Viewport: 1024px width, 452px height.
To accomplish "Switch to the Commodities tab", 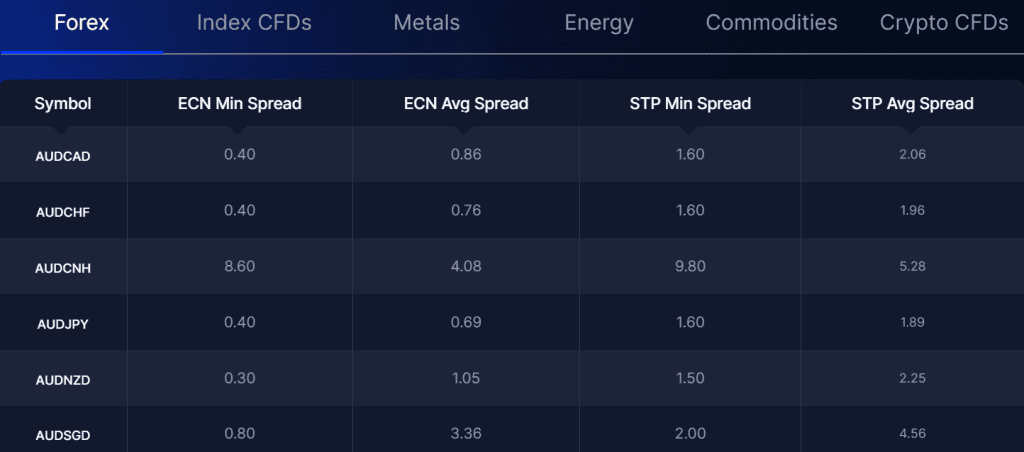I will pos(771,23).
